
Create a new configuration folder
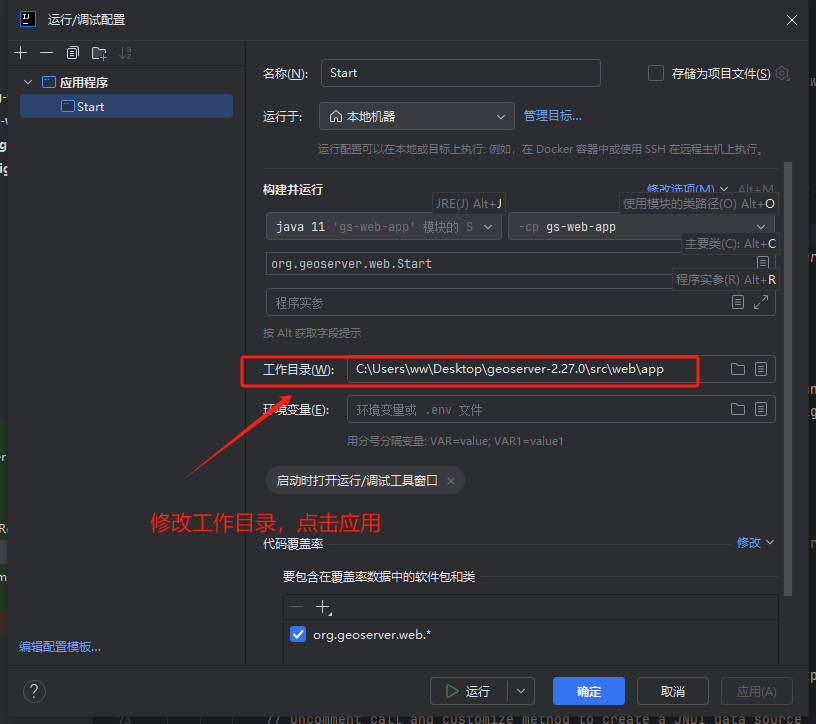coord(99,52)
